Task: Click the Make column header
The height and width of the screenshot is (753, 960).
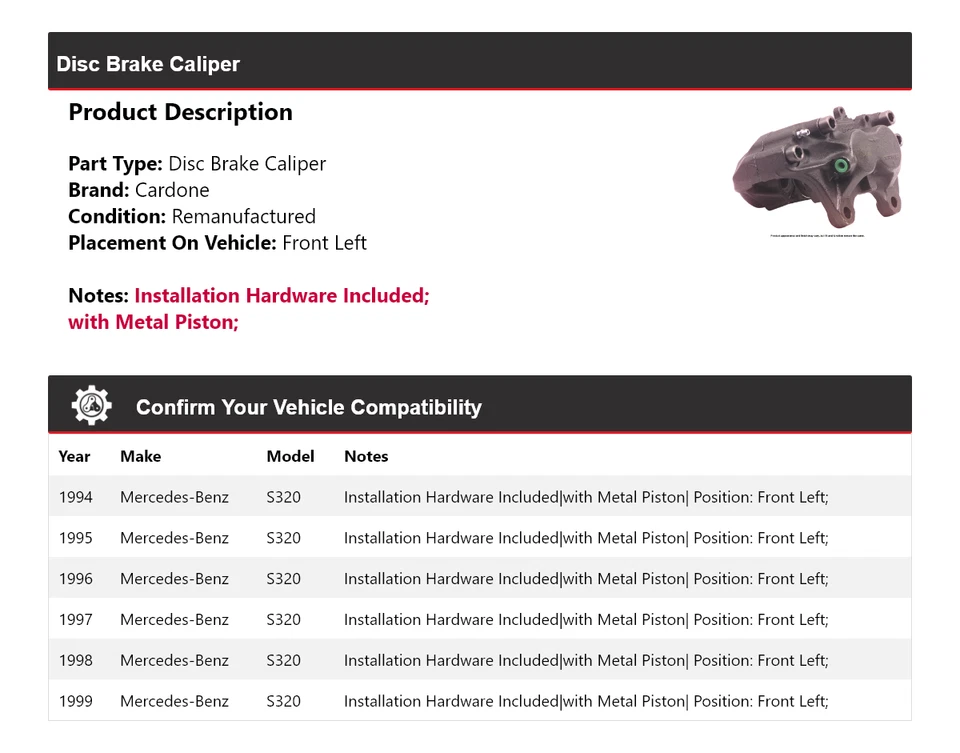Action: (140, 456)
